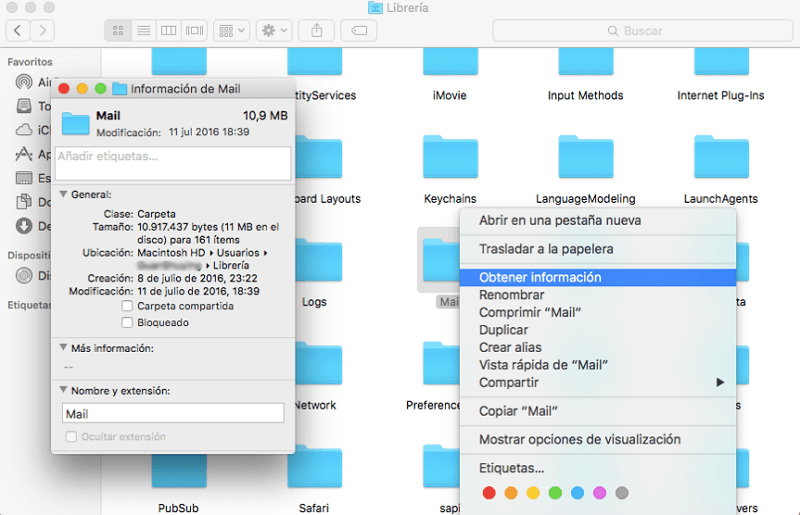This screenshot has height=515, width=800.
Task: Switch to Cover Flow view in toolbar
Action: click(194, 31)
